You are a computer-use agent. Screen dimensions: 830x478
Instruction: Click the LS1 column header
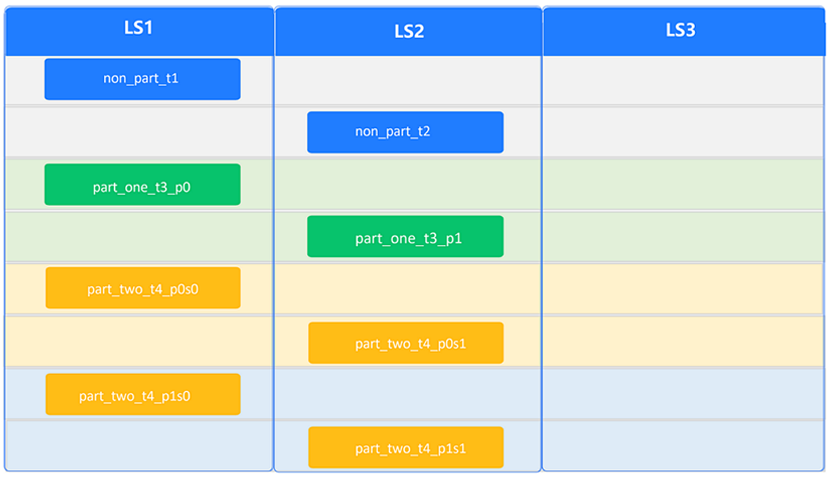[139, 29]
